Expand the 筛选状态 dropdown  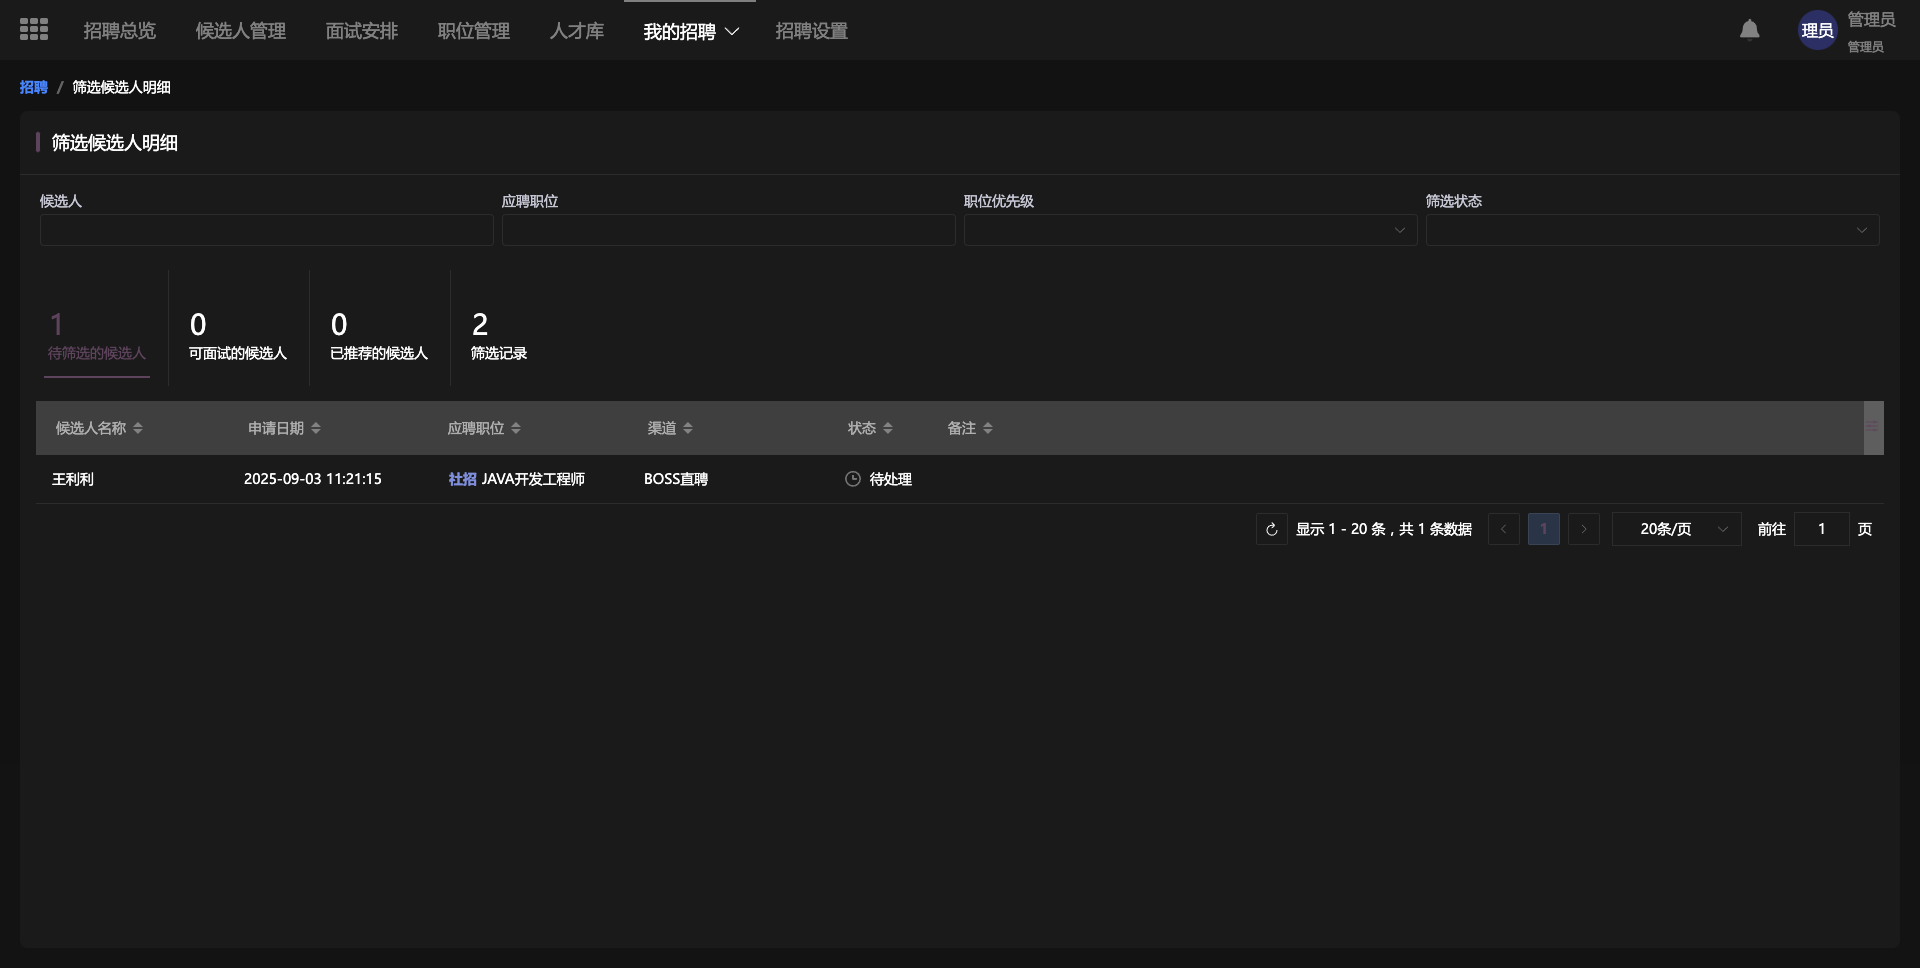pos(1652,230)
